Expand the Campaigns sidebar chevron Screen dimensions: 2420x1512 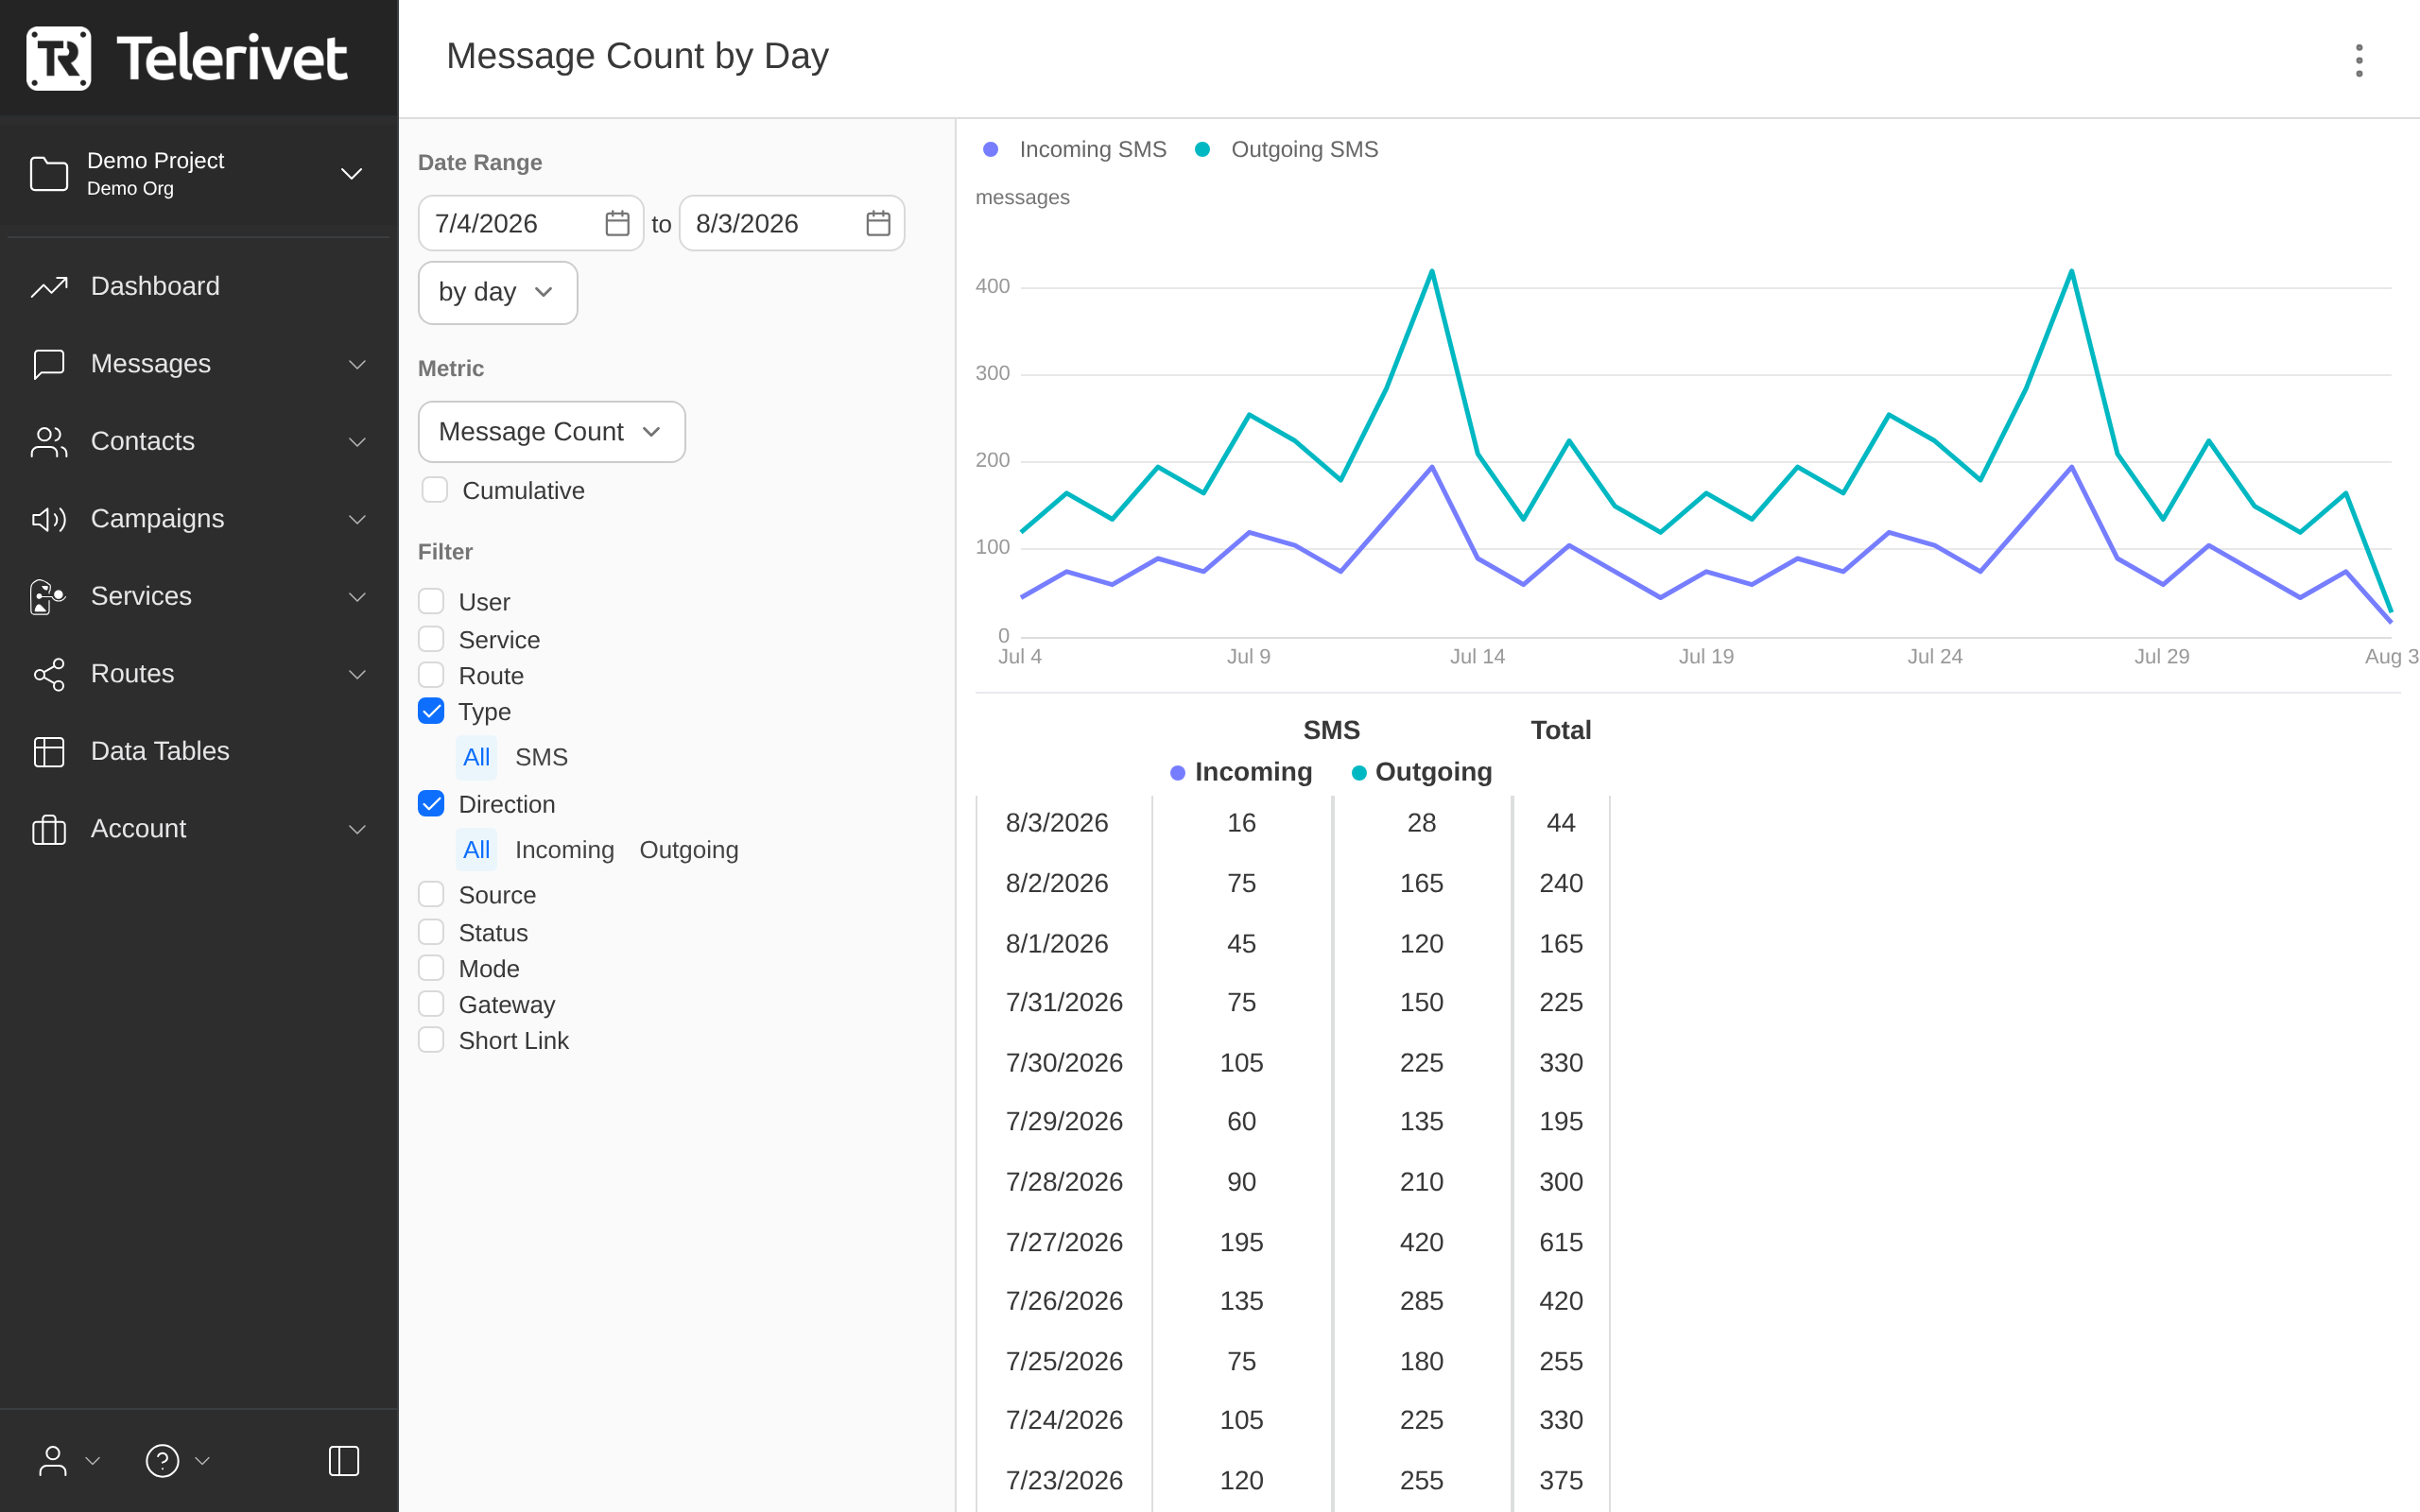(357, 519)
